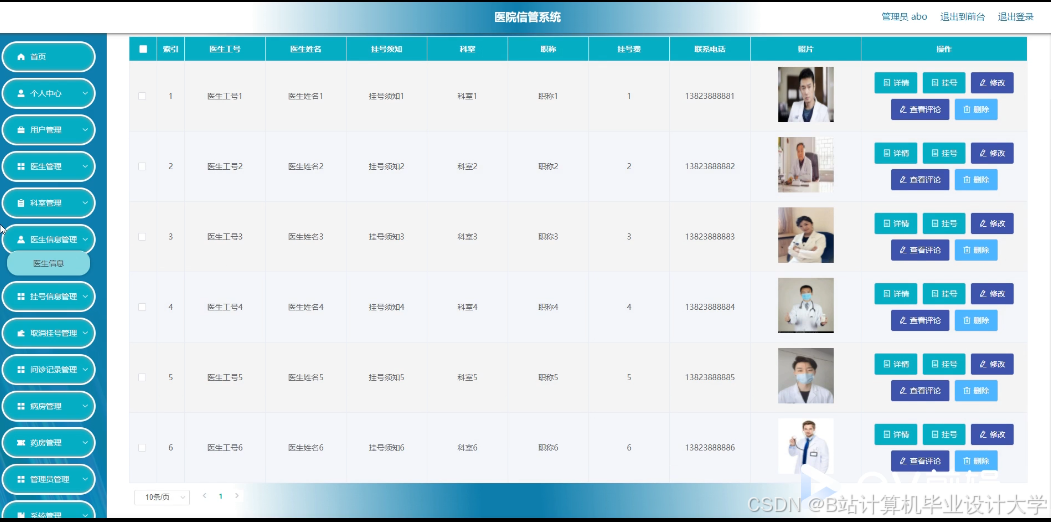Open 详情 for 医生工号1

[x=895, y=82]
